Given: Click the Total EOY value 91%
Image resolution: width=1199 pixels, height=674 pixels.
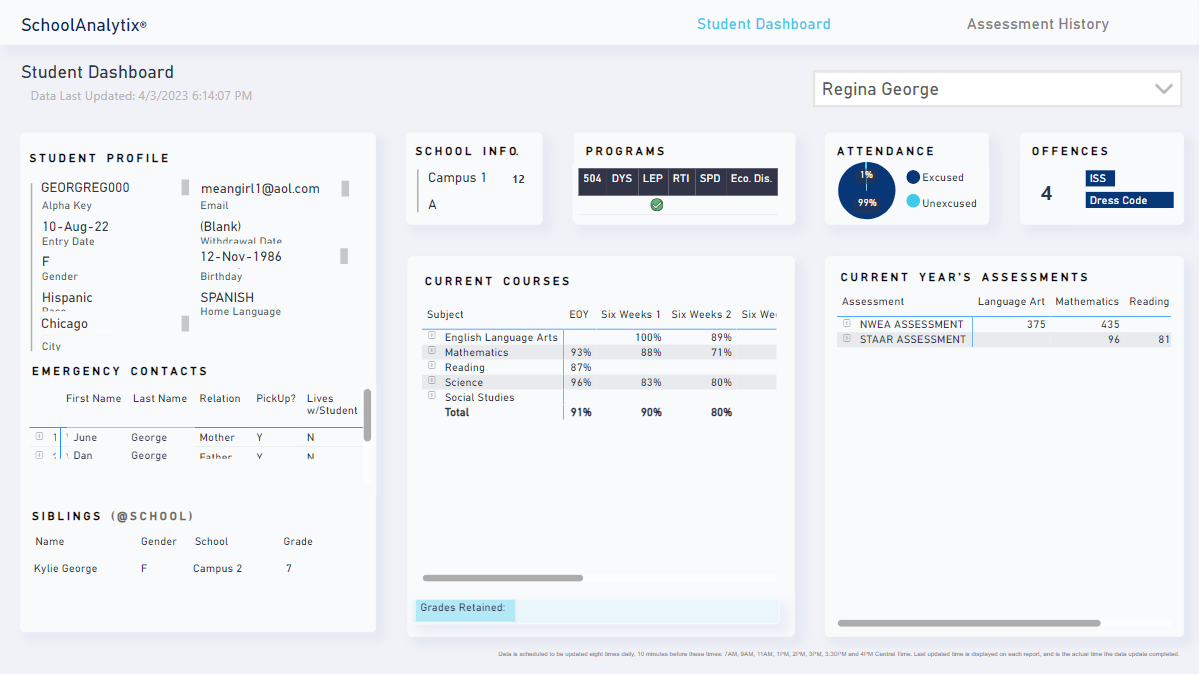Looking at the screenshot, I should click(x=581, y=412).
